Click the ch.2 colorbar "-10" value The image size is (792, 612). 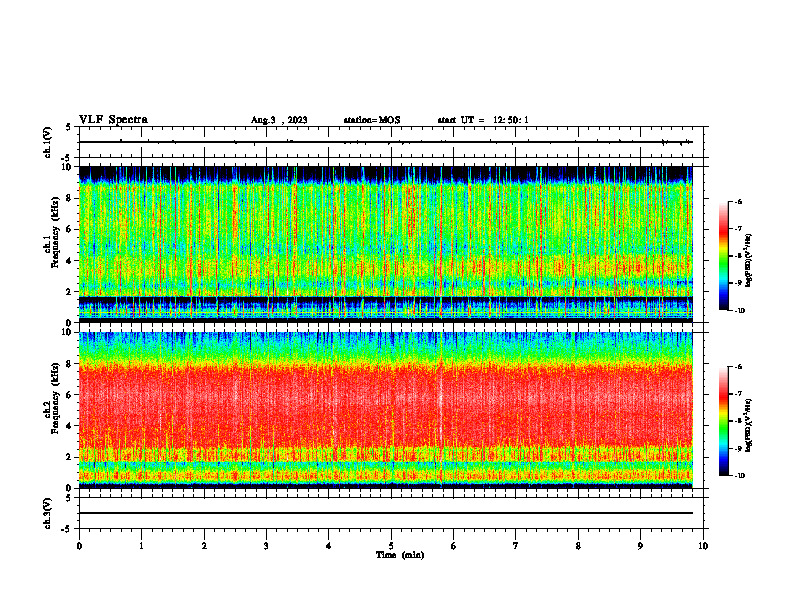coord(738,476)
